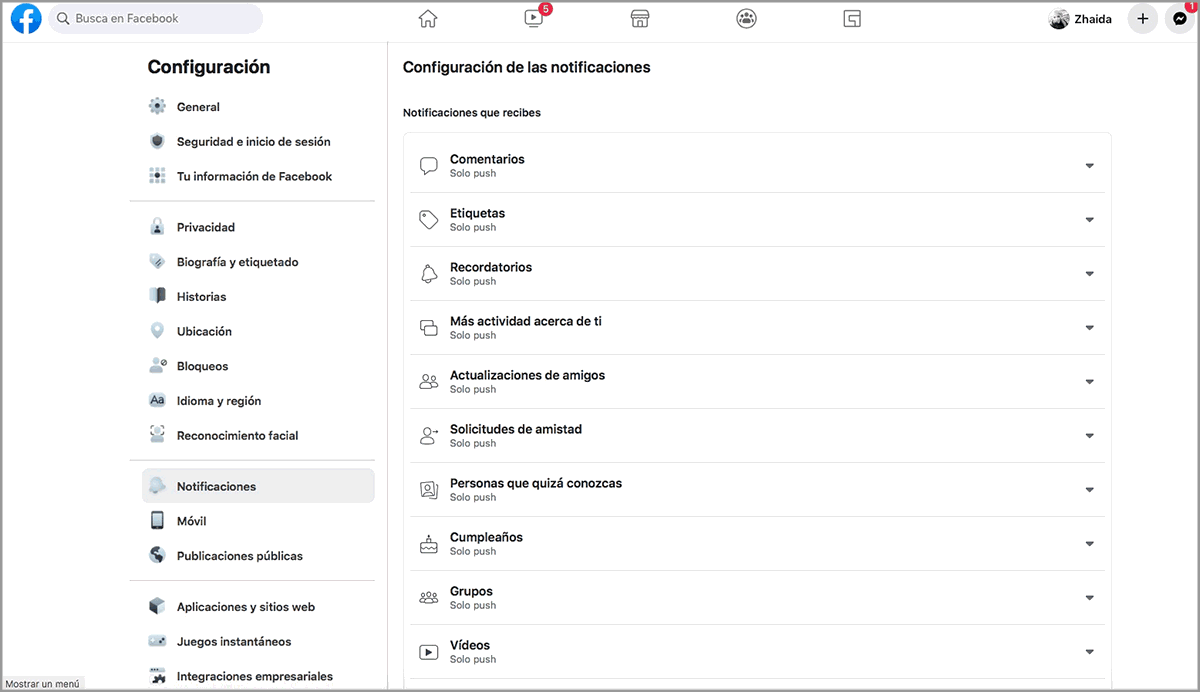This screenshot has height=692, width=1200.
Task: Expand Solicitudes de amistad settings
Action: [1089, 436]
